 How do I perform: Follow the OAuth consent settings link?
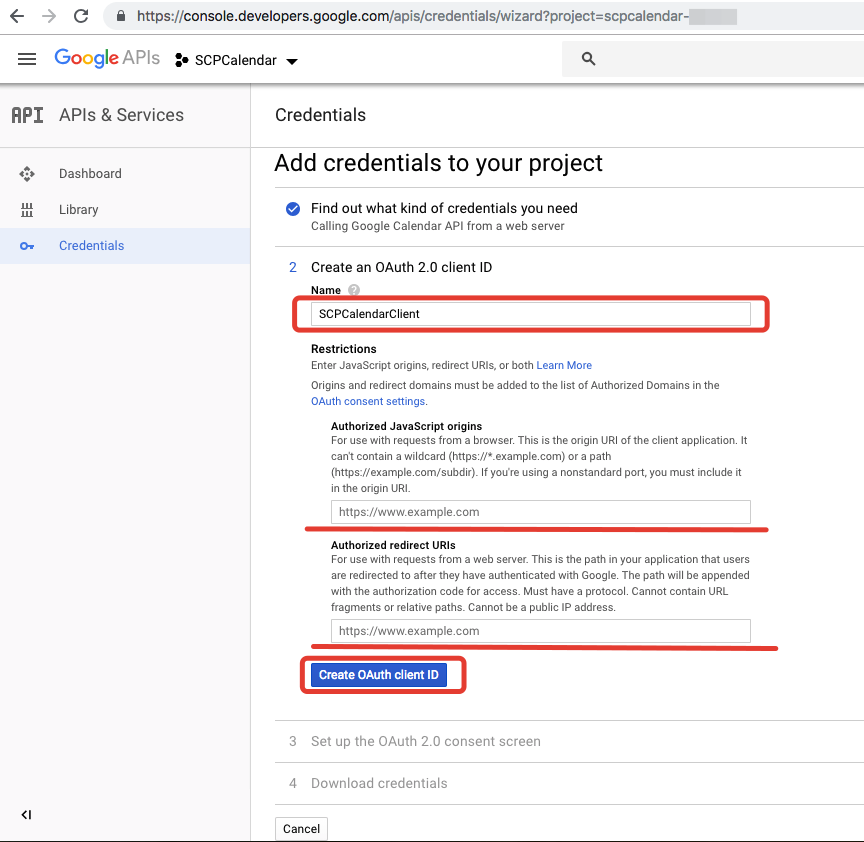(x=368, y=401)
